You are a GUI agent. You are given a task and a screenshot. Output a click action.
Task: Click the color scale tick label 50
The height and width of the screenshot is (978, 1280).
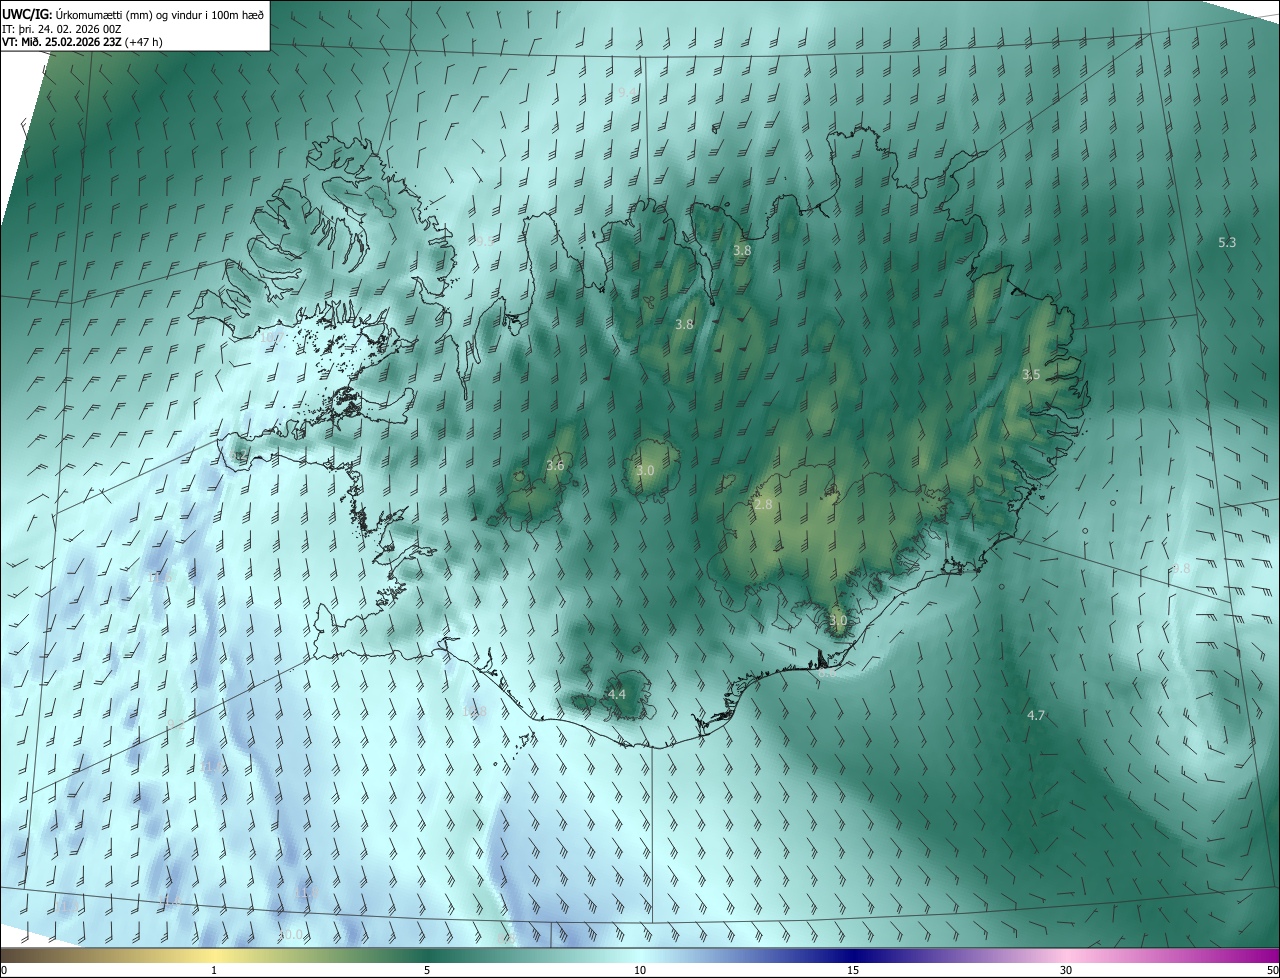1272,971
